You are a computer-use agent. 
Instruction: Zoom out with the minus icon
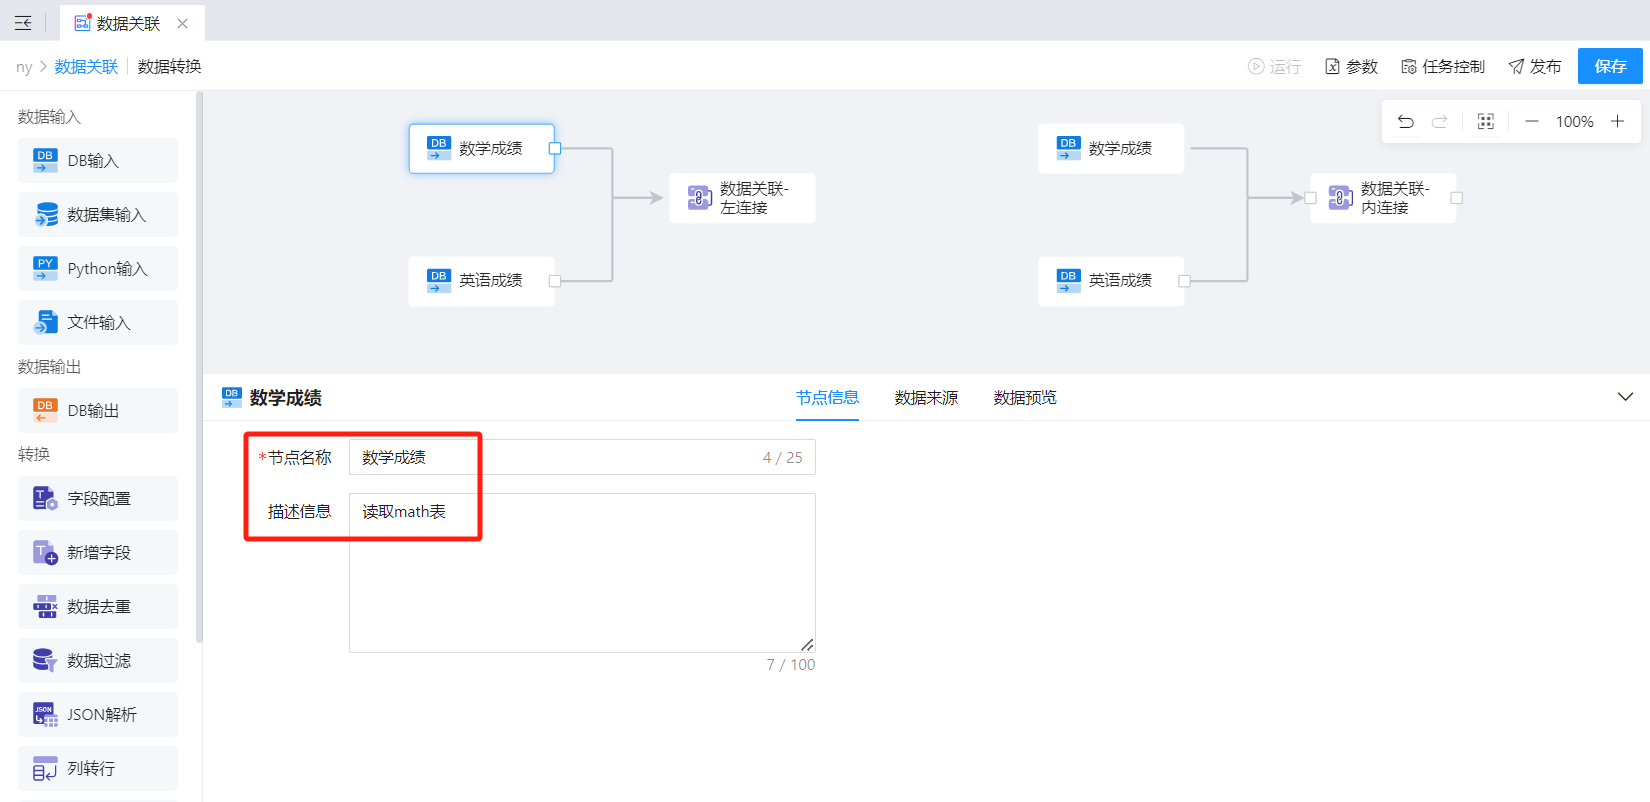click(1531, 122)
